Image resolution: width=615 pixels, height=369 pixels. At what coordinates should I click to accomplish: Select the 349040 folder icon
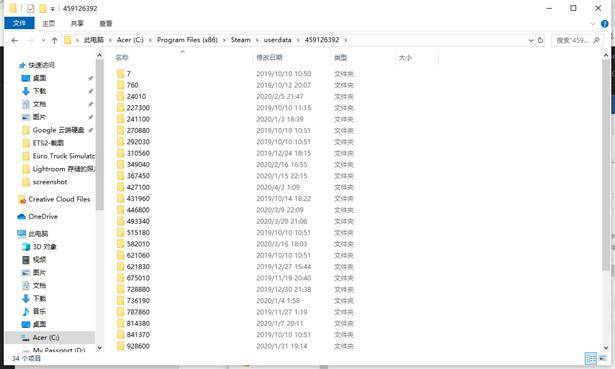coord(120,164)
